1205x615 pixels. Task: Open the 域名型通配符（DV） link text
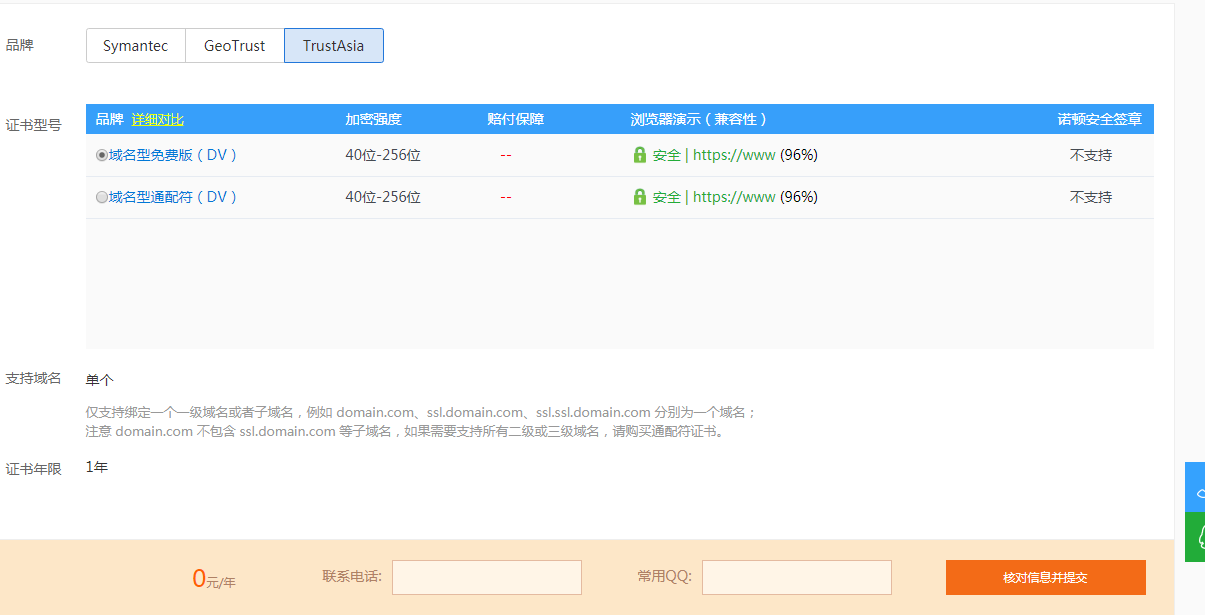[x=174, y=197]
